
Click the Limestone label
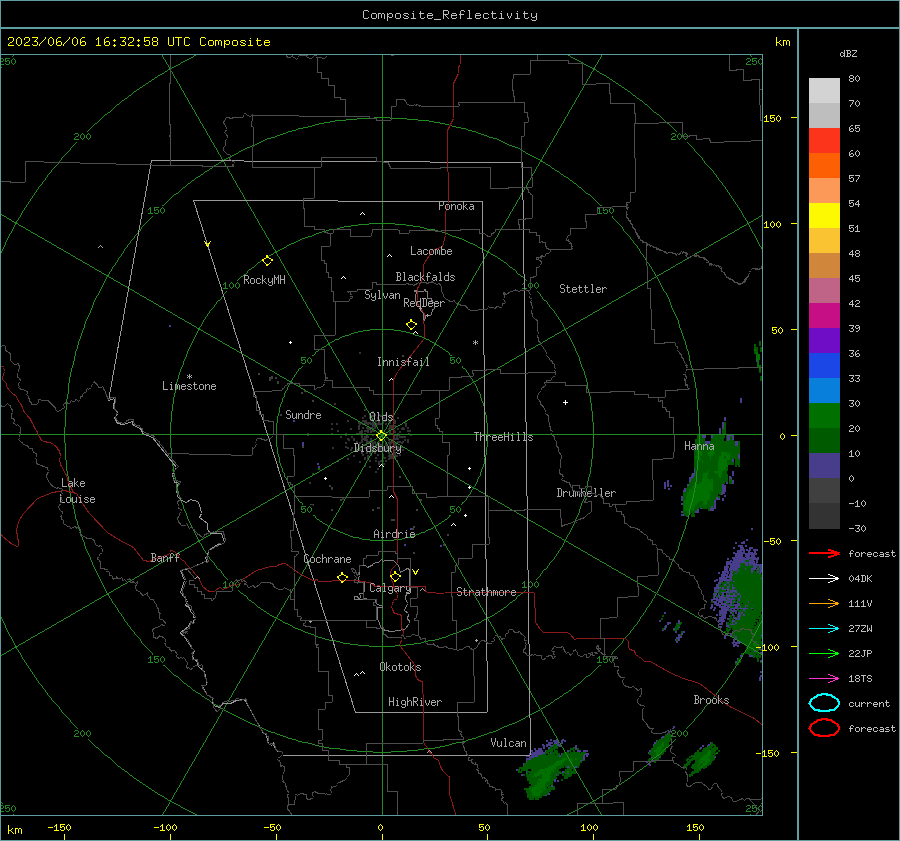coord(189,386)
